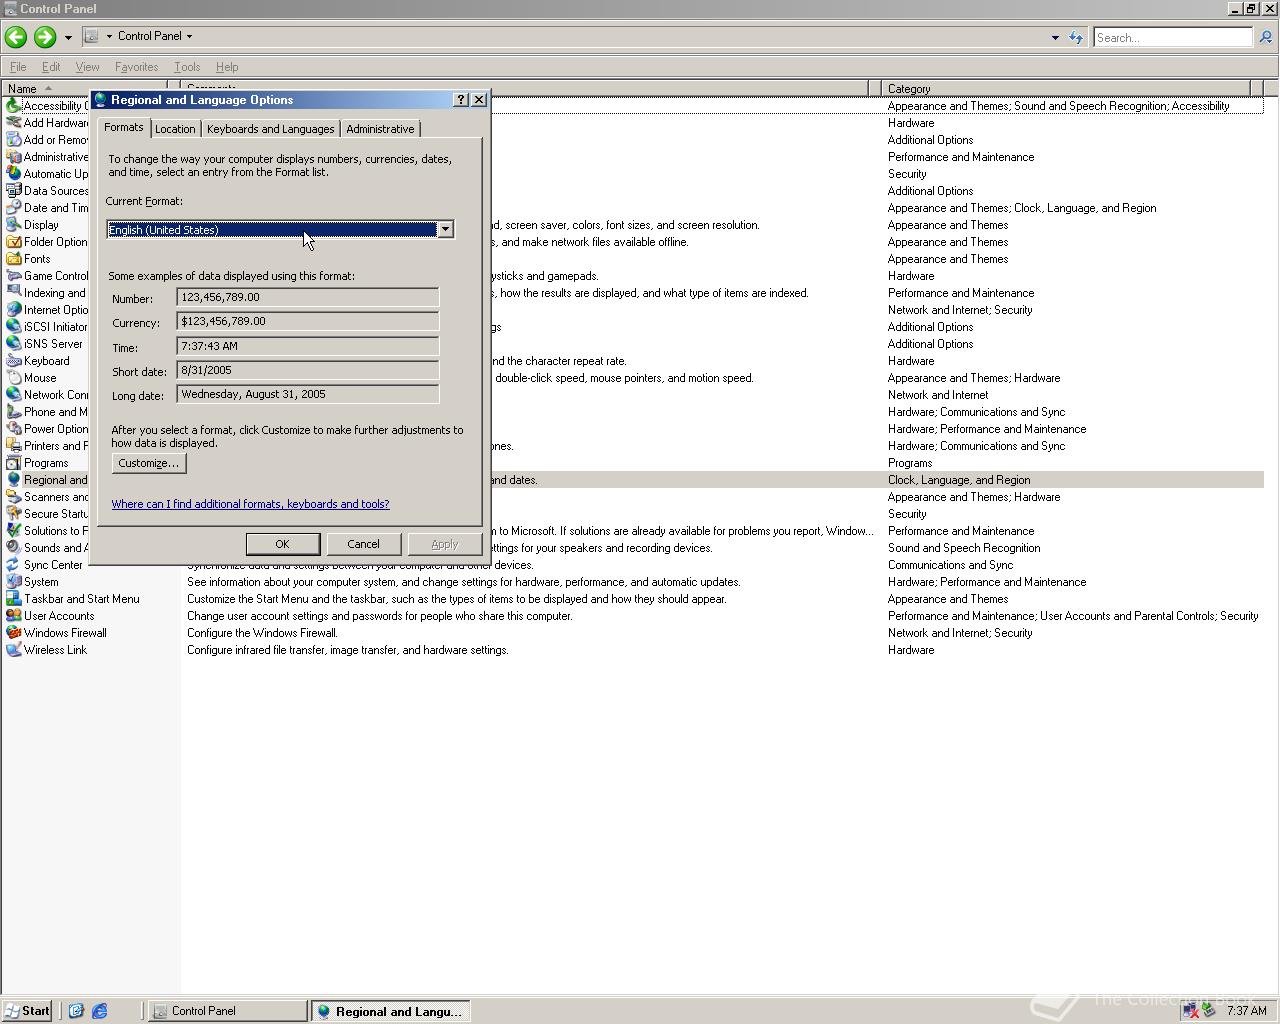
Task: Switch to the Keyboards and Languages tab
Action: tap(270, 129)
